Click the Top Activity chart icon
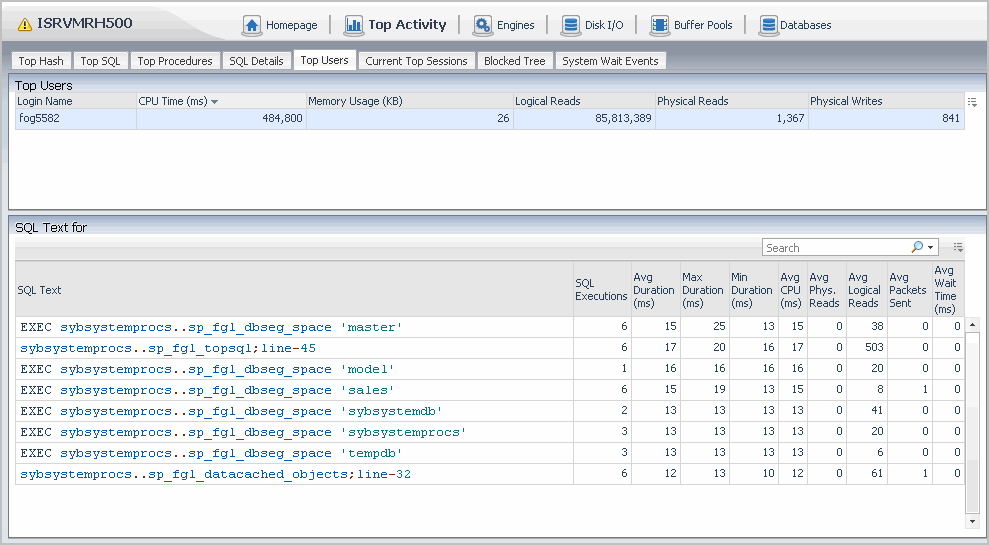The width and height of the screenshot is (989, 545). (354, 25)
